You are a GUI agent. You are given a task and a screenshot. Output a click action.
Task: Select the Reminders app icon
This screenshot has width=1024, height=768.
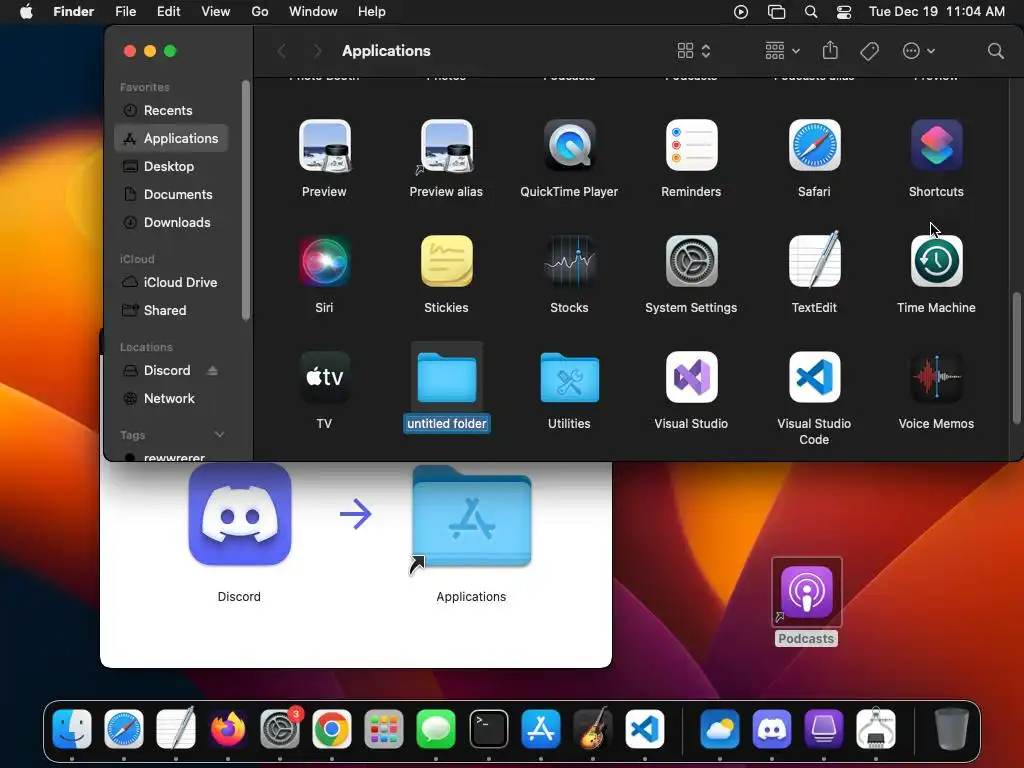pyautogui.click(x=692, y=146)
